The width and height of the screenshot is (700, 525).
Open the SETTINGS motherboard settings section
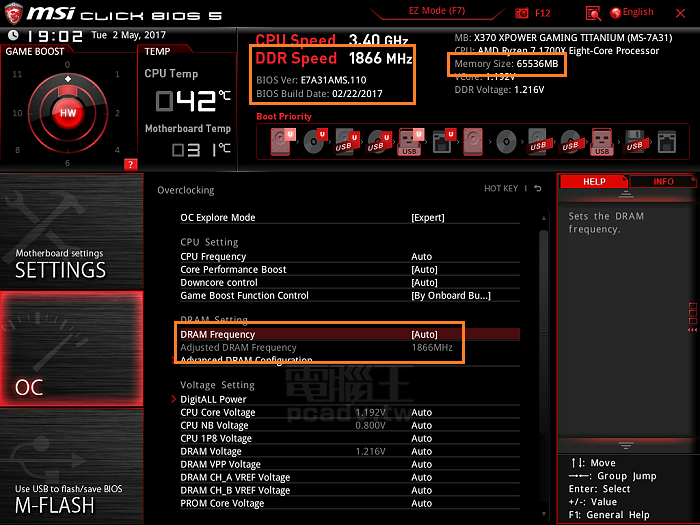pos(71,231)
